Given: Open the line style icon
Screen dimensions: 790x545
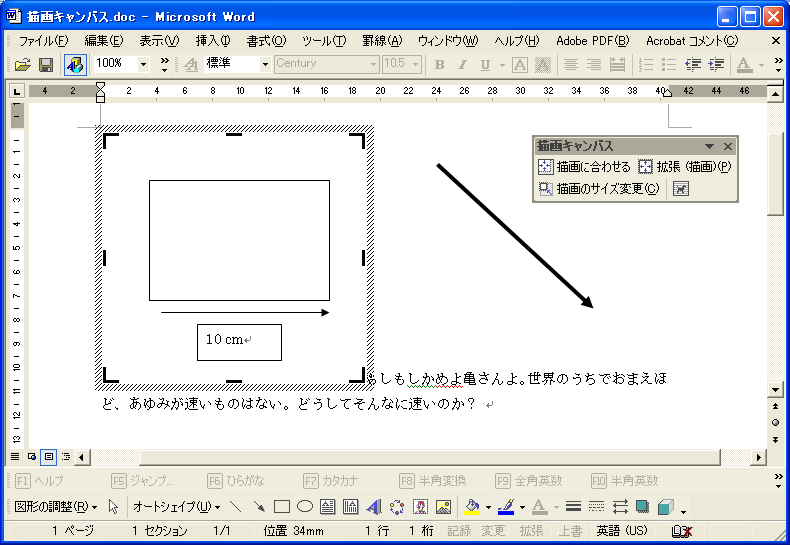Looking at the screenshot, I should pos(573,507).
